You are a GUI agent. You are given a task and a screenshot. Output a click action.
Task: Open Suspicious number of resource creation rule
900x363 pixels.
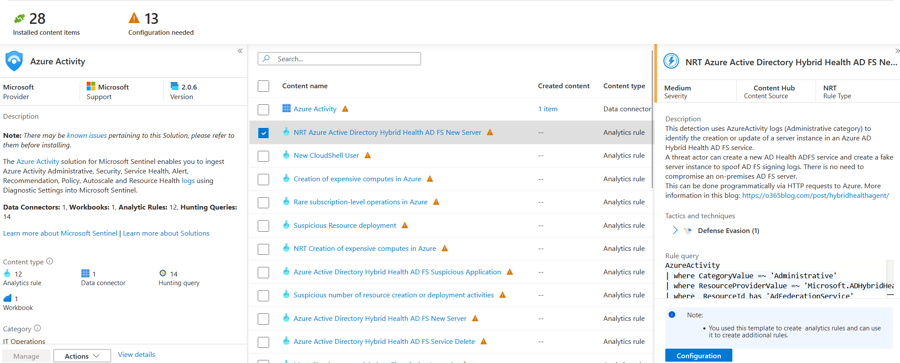[394, 295]
